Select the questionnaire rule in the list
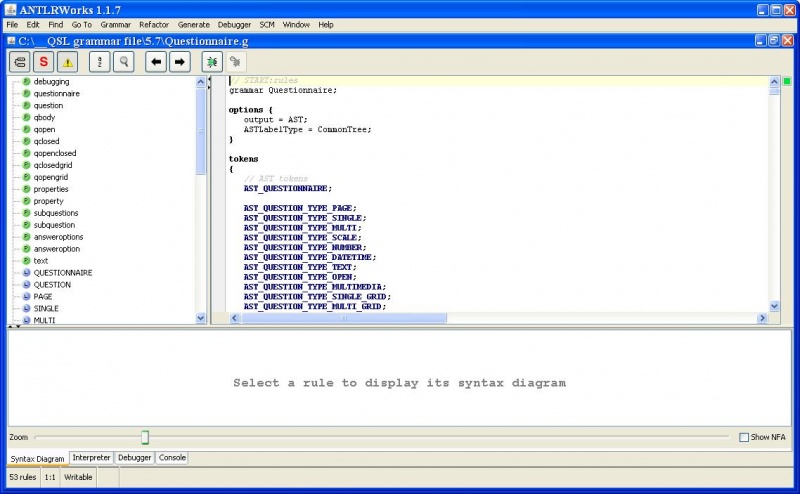This screenshot has width=800, height=494. 57,93
